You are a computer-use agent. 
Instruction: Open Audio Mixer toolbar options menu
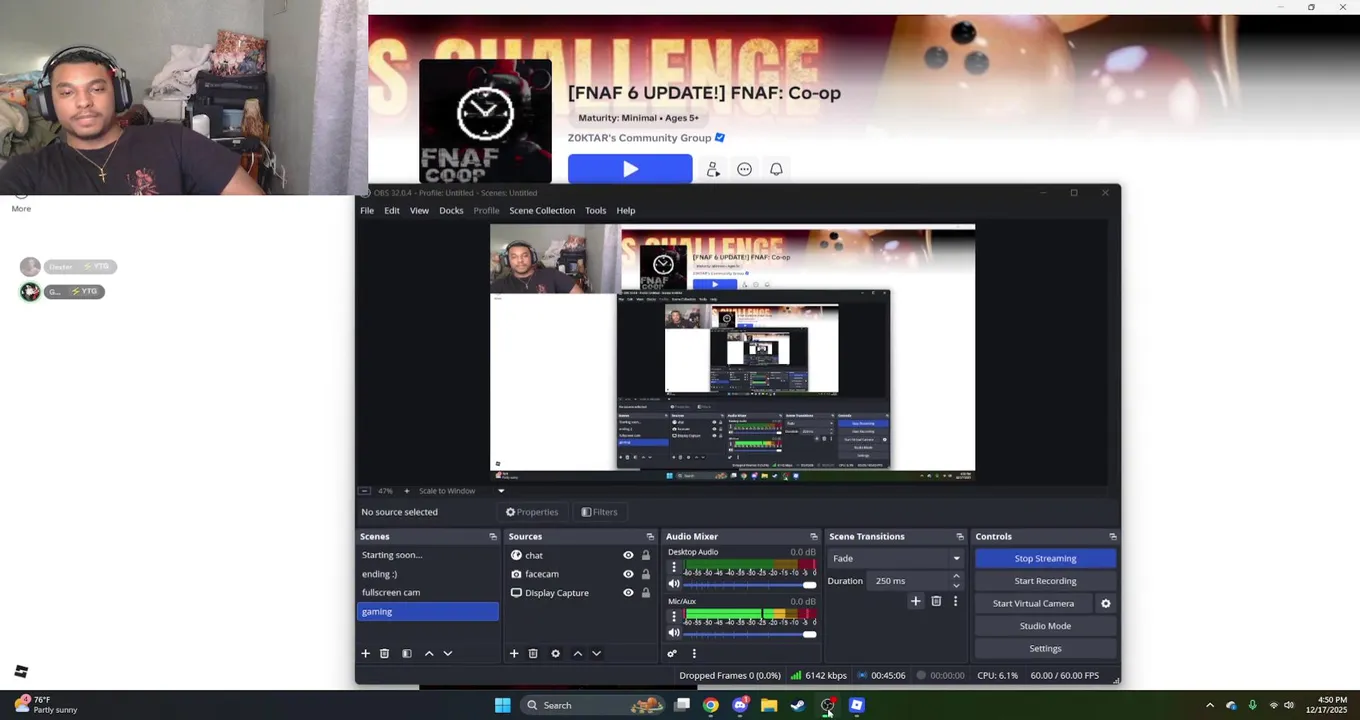693,653
